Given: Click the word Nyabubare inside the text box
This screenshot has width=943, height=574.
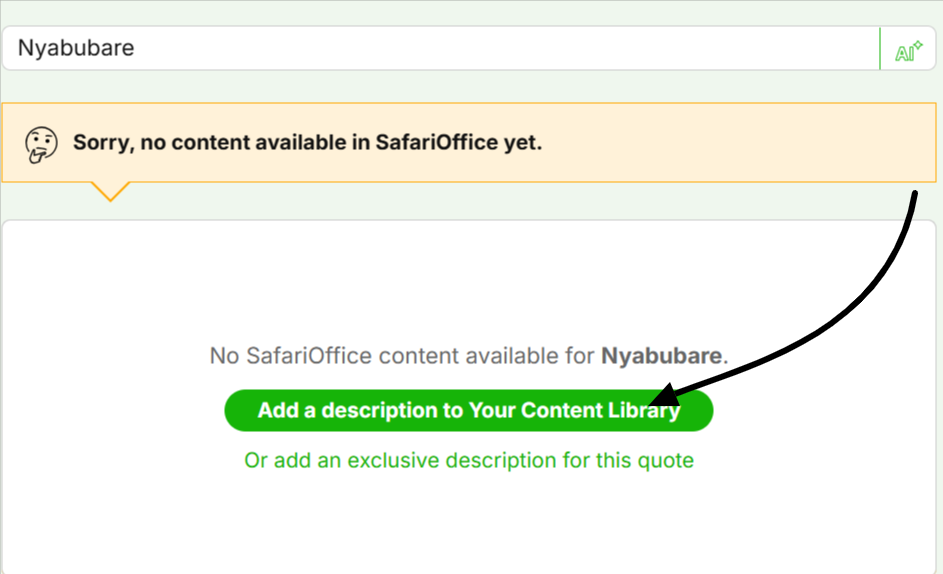Looking at the screenshot, I should pos(76,48).
